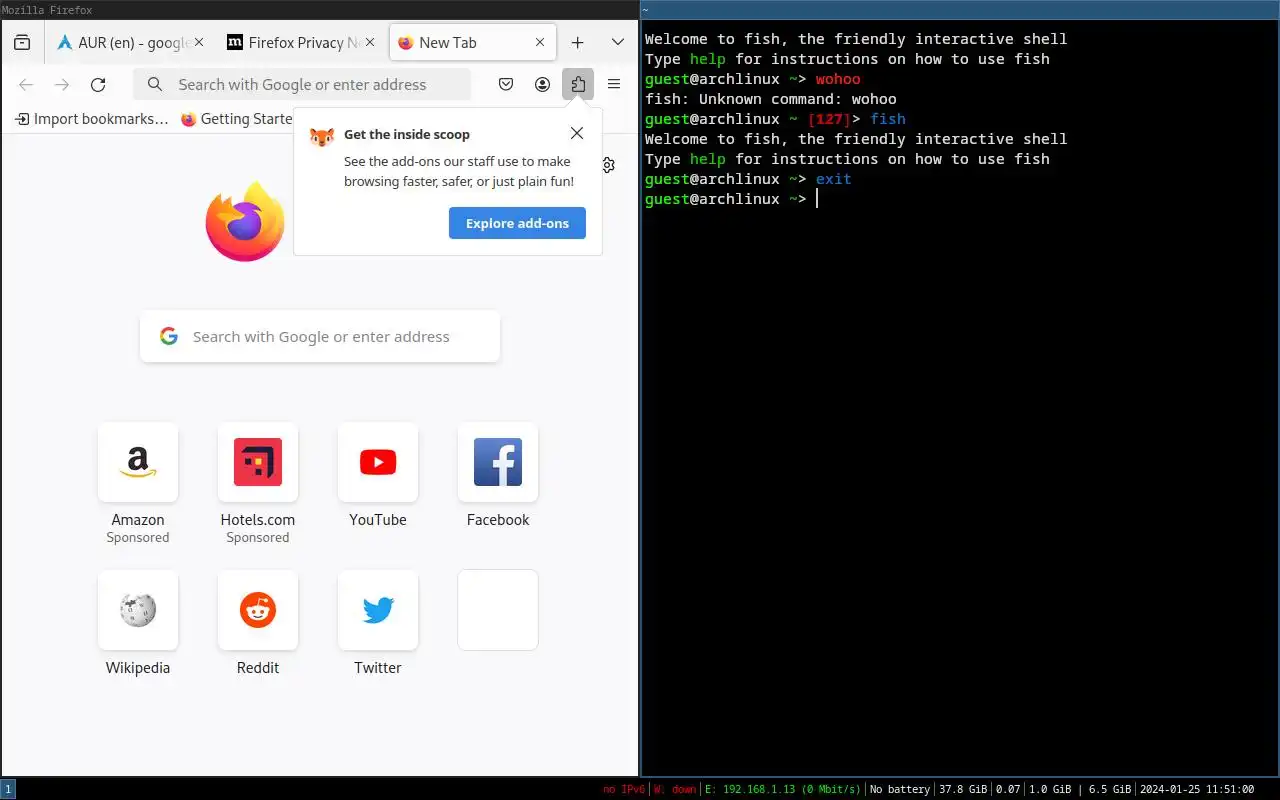This screenshot has width=1280, height=800.
Task: Click the terminal prompt cursor line
Action: point(732,199)
